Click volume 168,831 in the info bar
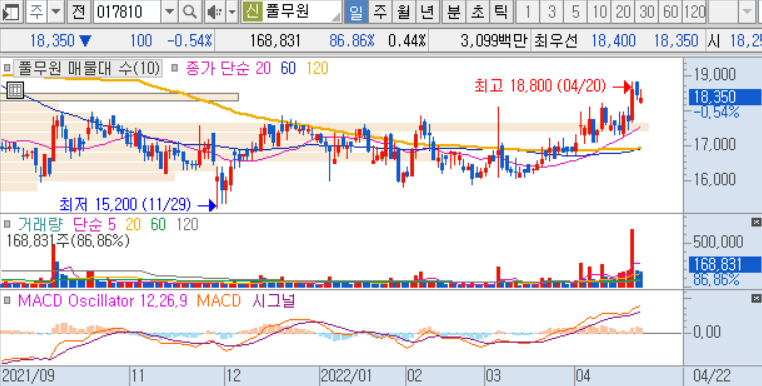The height and width of the screenshot is (386, 762). point(275,41)
